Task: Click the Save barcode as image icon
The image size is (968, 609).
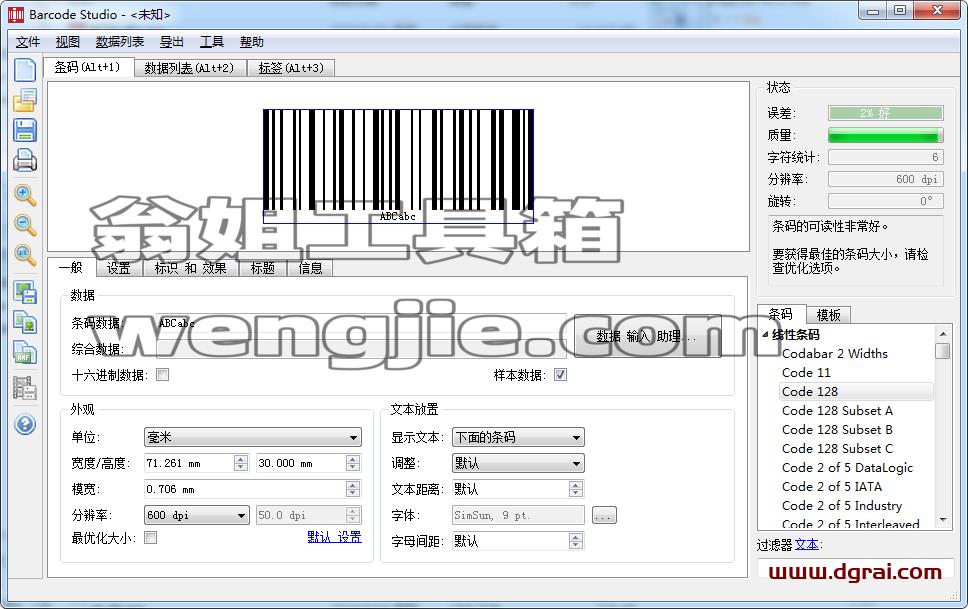Action: (25, 292)
